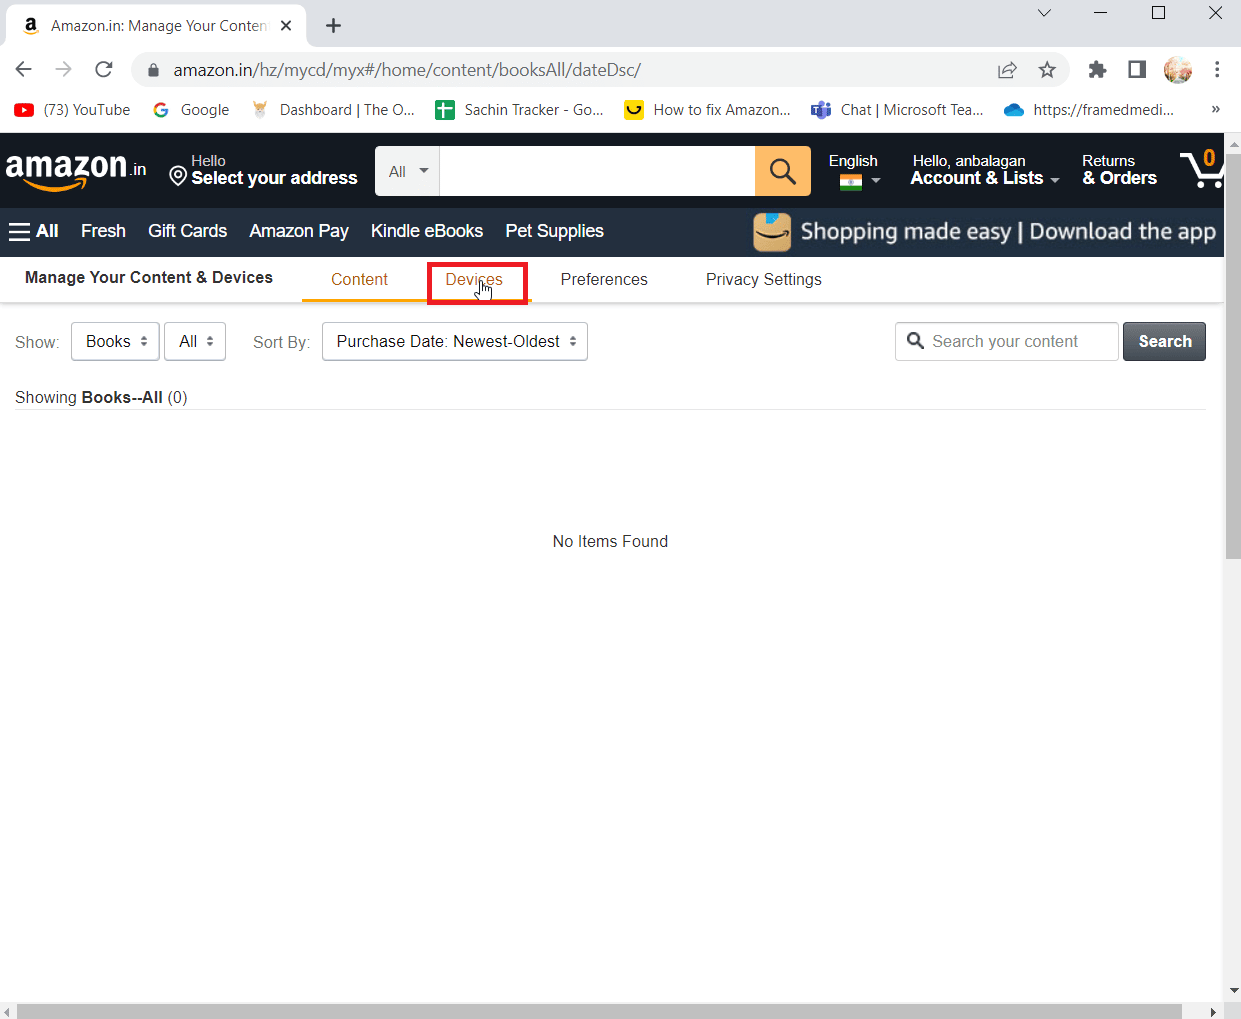Screen dimensions: 1241x1019
Task: Open Gift Cards in navigation bar
Action: tap(188, 231)
